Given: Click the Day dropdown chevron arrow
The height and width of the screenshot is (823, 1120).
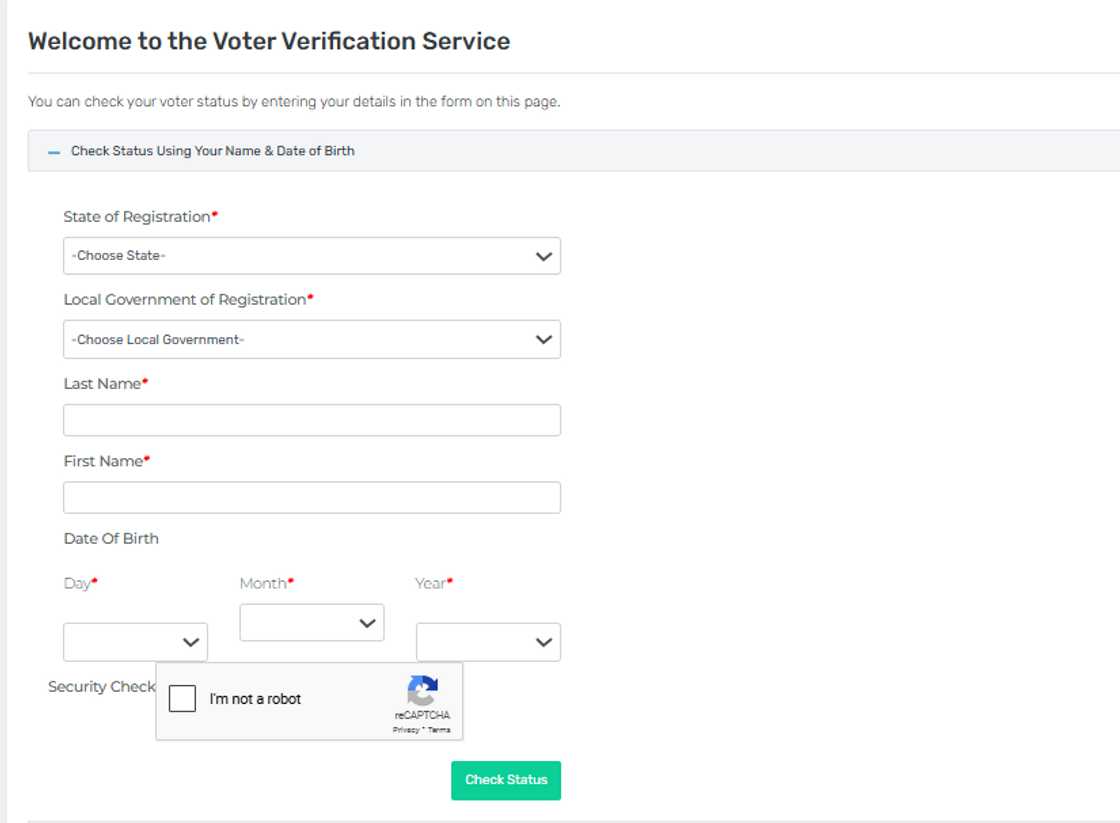Looking at the screenshot, I should [190, 642].
